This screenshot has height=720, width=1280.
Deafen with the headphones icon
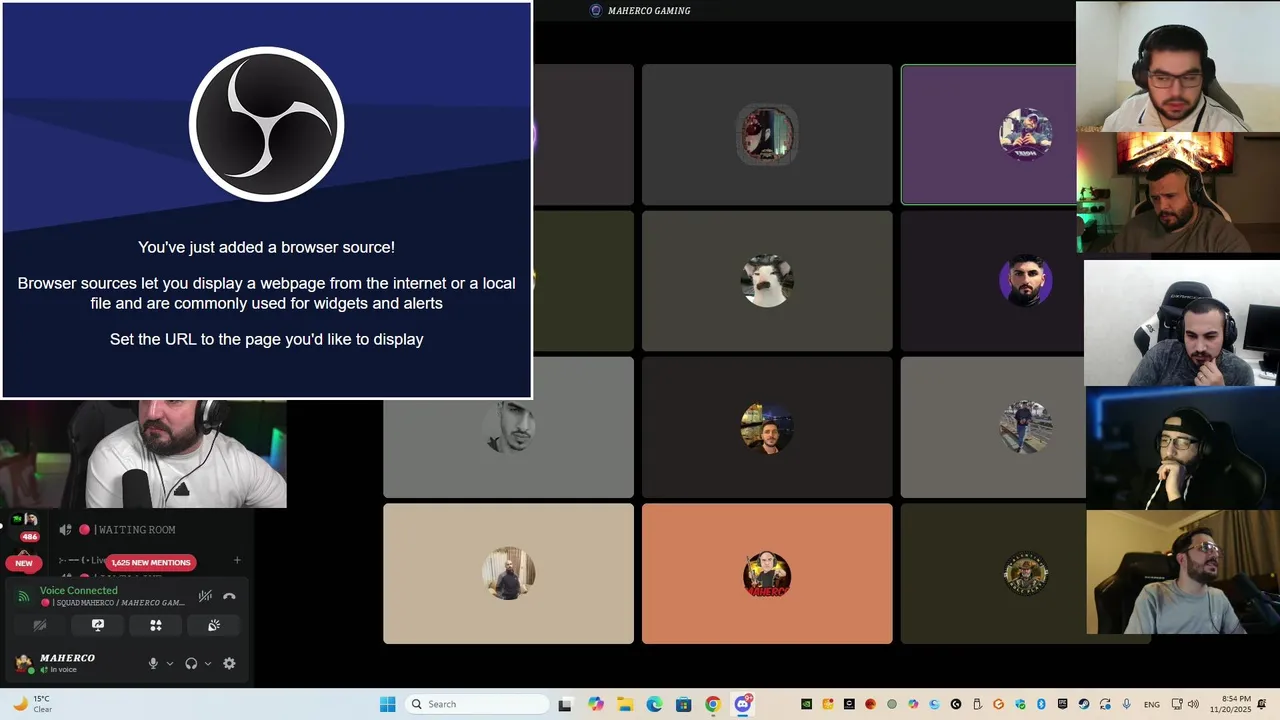(x=191, y=663)
